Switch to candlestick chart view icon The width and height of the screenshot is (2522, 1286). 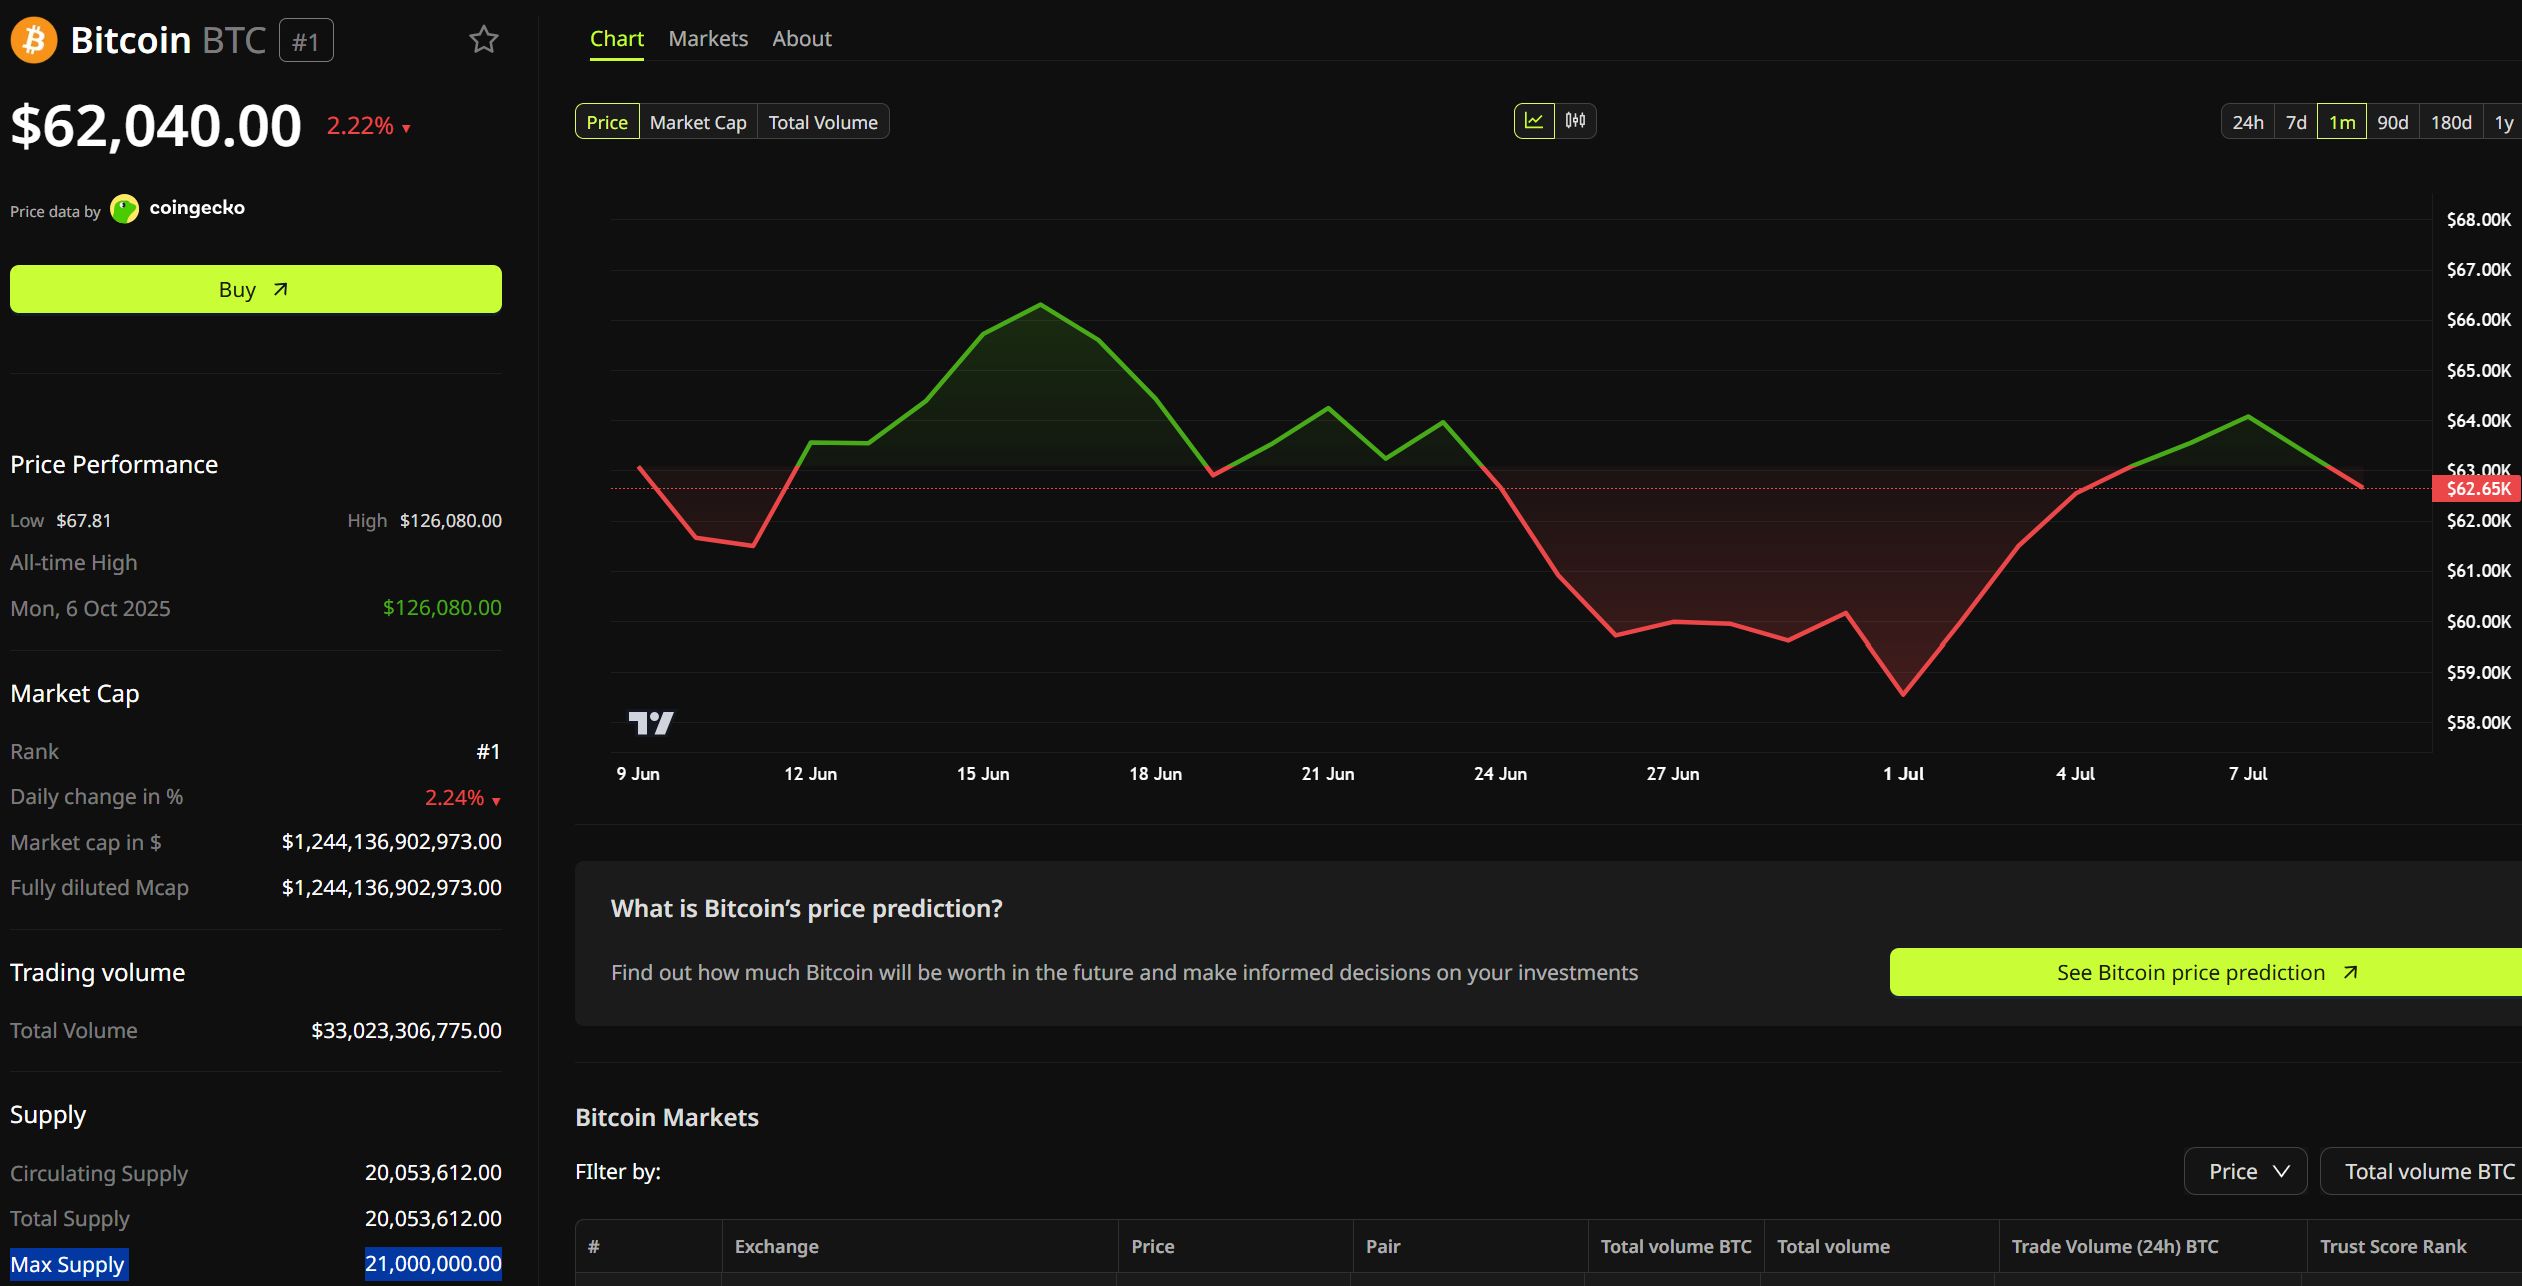click(1575, 121)
